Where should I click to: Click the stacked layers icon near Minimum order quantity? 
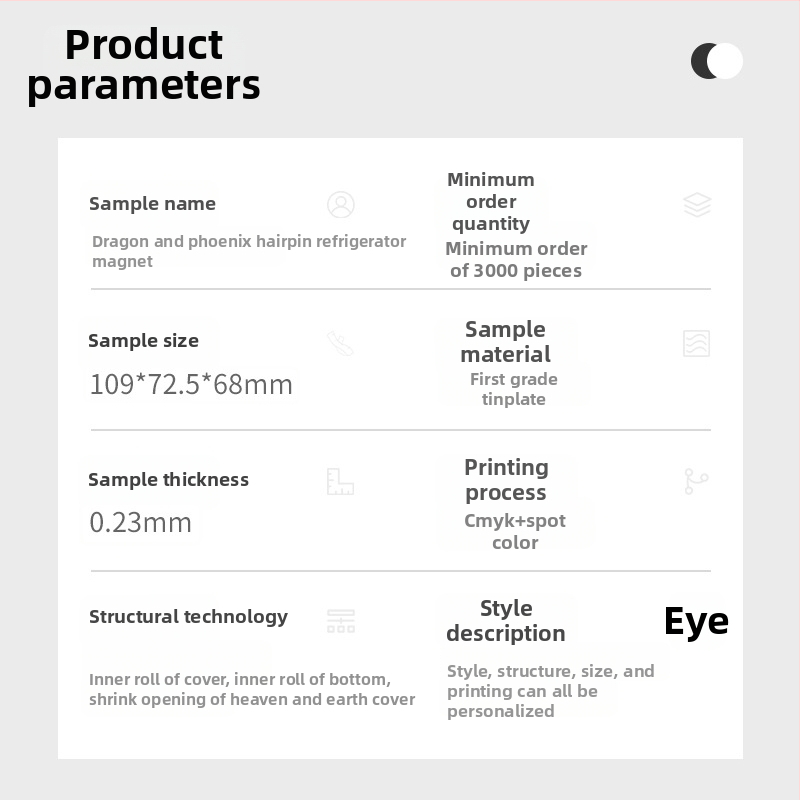tap(697, 204)
